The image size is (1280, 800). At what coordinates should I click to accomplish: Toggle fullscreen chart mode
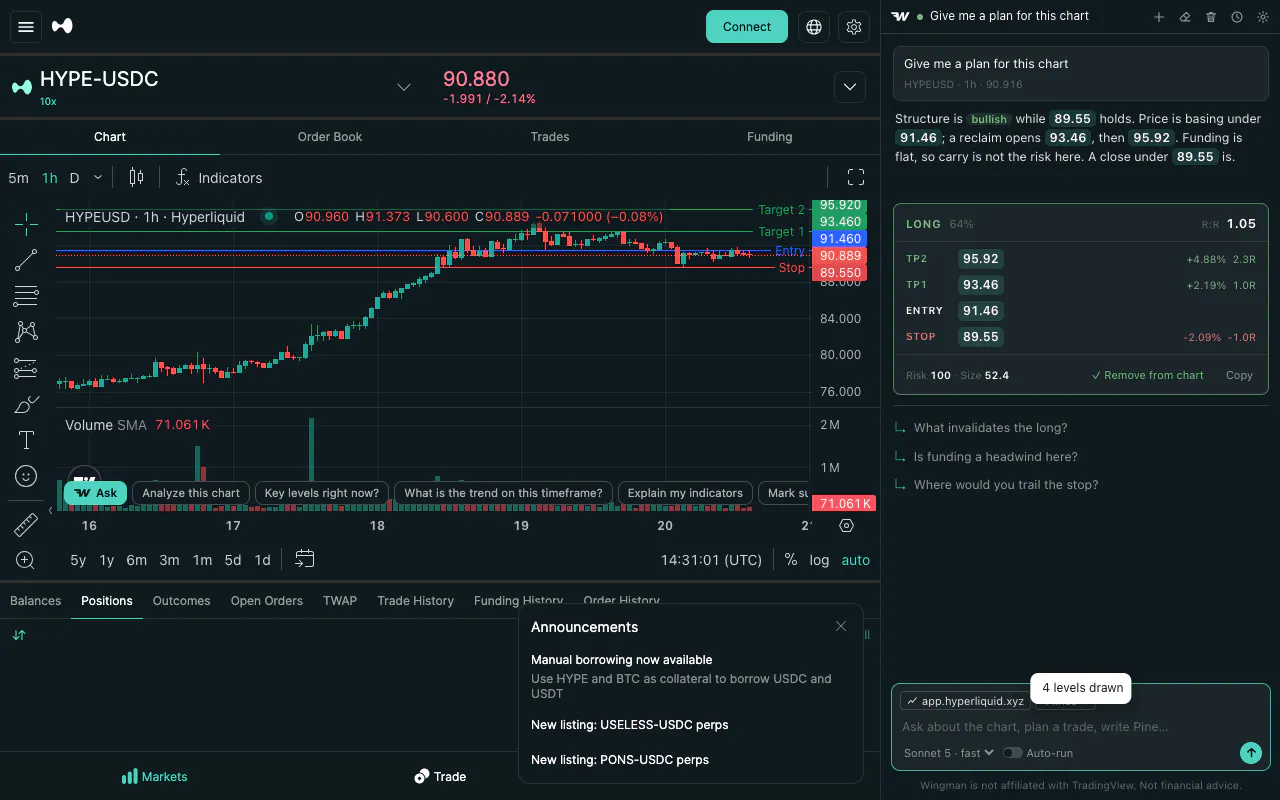click(856, 178)
